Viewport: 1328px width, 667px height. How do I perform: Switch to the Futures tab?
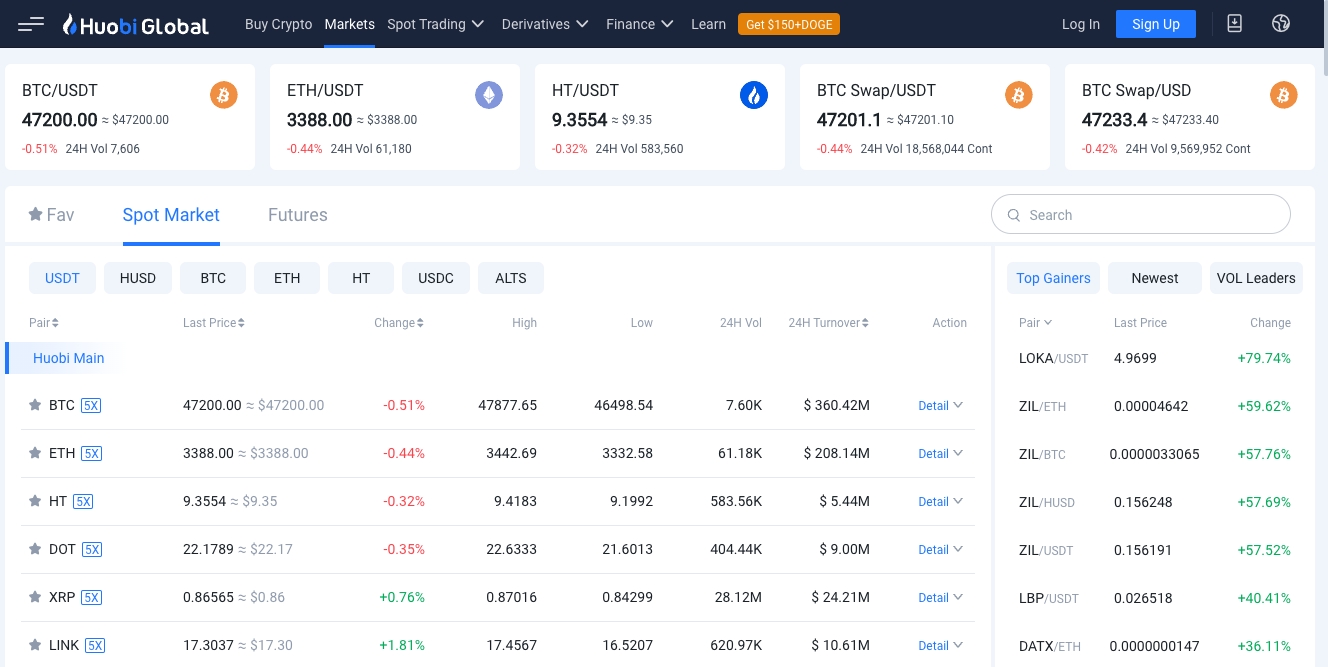[297, 215]
